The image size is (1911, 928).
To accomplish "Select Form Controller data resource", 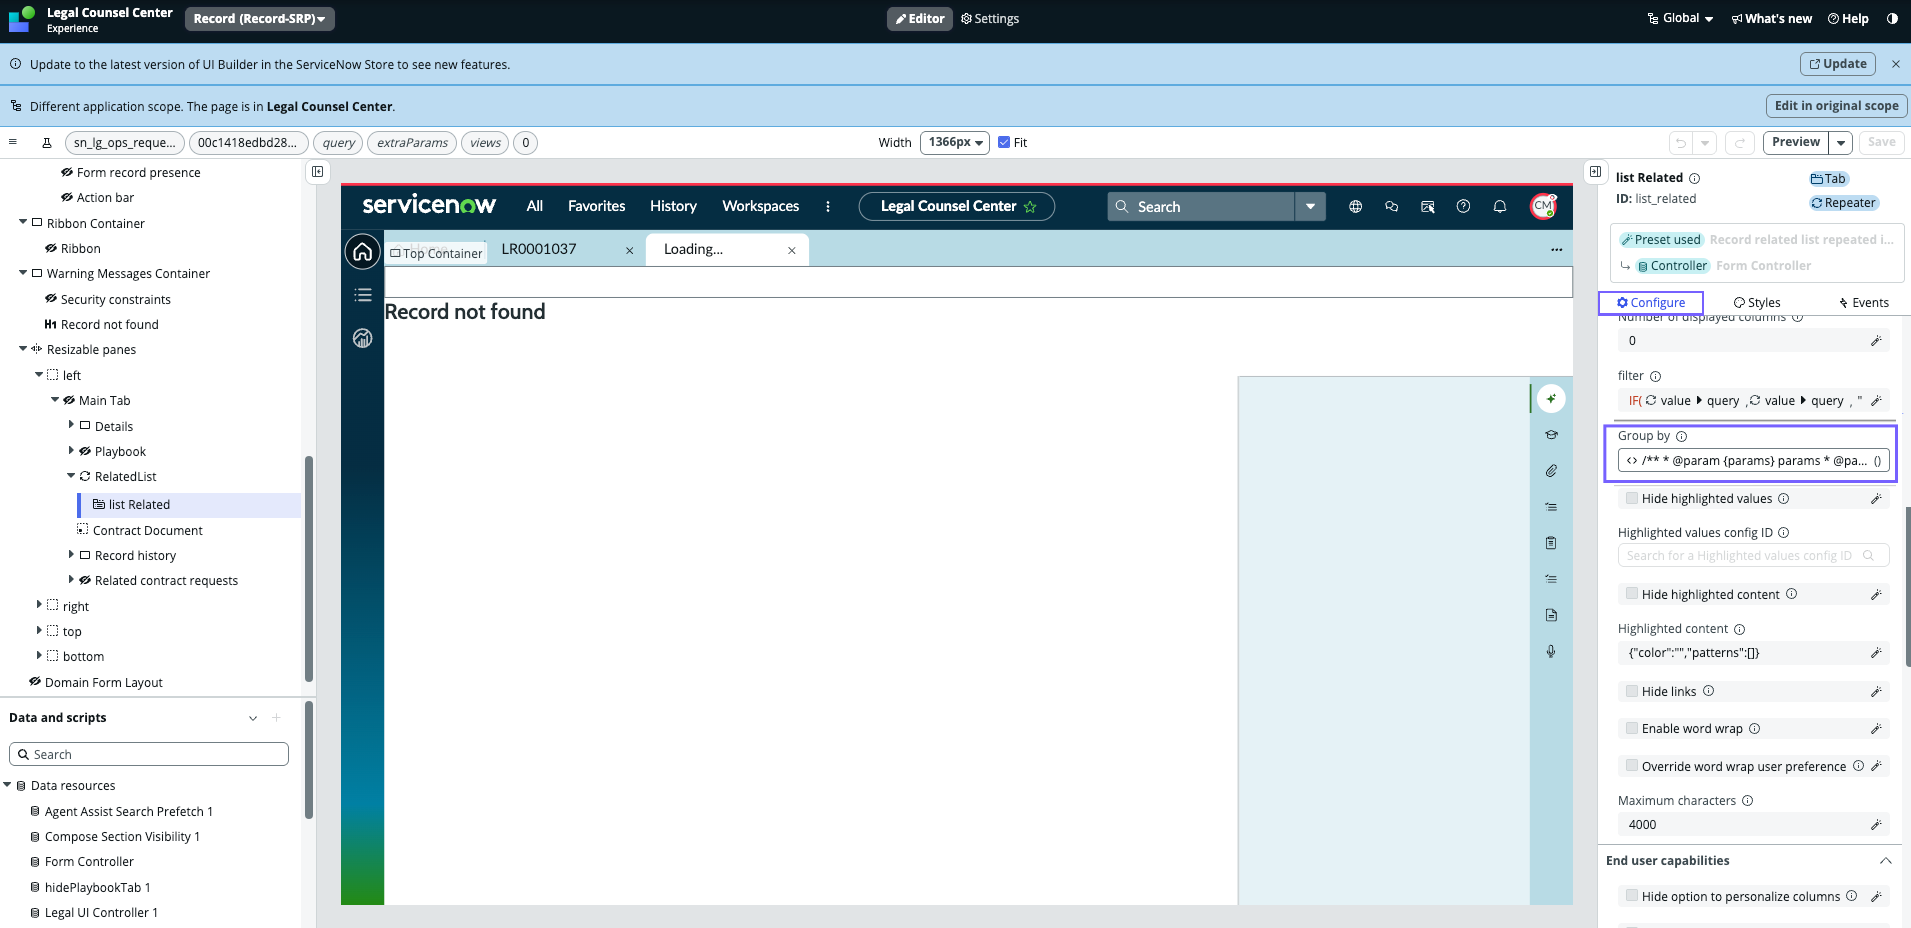I will click(x=89, y=861).
